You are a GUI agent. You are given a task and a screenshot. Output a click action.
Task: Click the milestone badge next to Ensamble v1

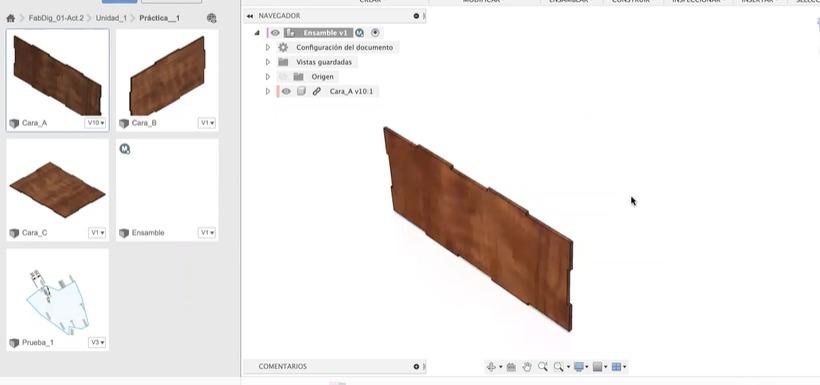tap(360, 33)
